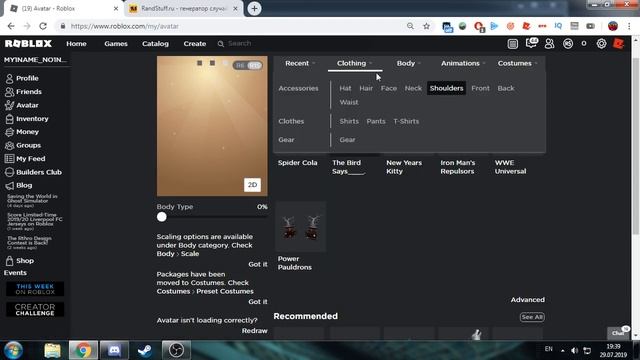This screenshot has height=360, width=640.
Task: Select Hair accessory category
Action: pyautogui.click(x=366, y=88)
